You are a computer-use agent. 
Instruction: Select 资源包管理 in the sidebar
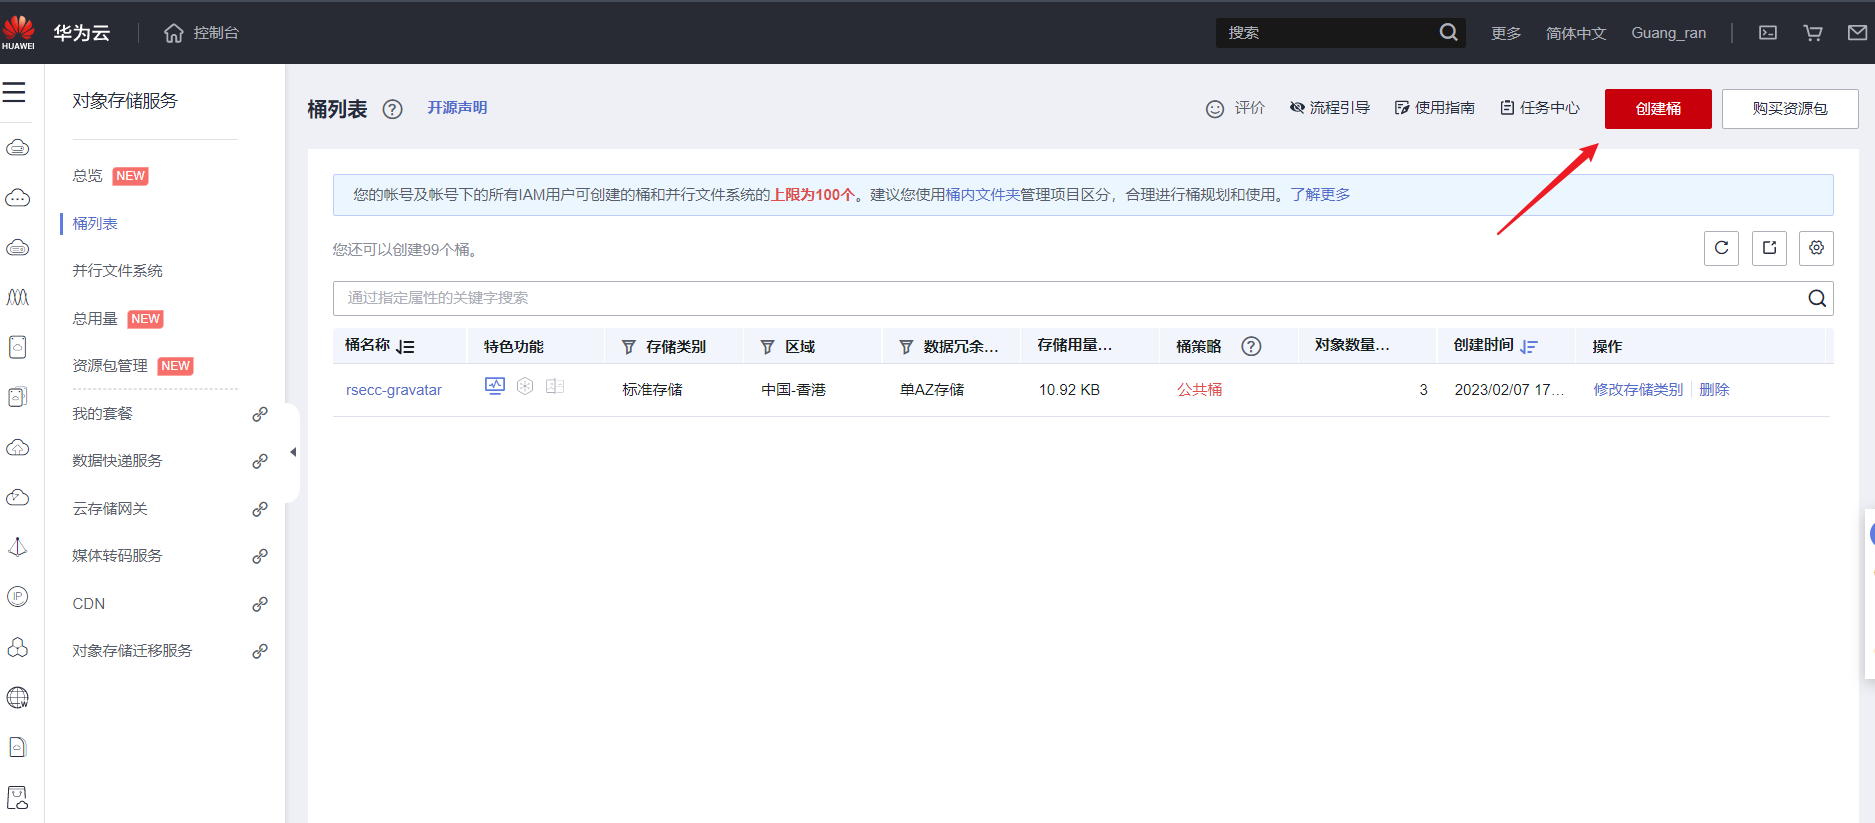110,366
